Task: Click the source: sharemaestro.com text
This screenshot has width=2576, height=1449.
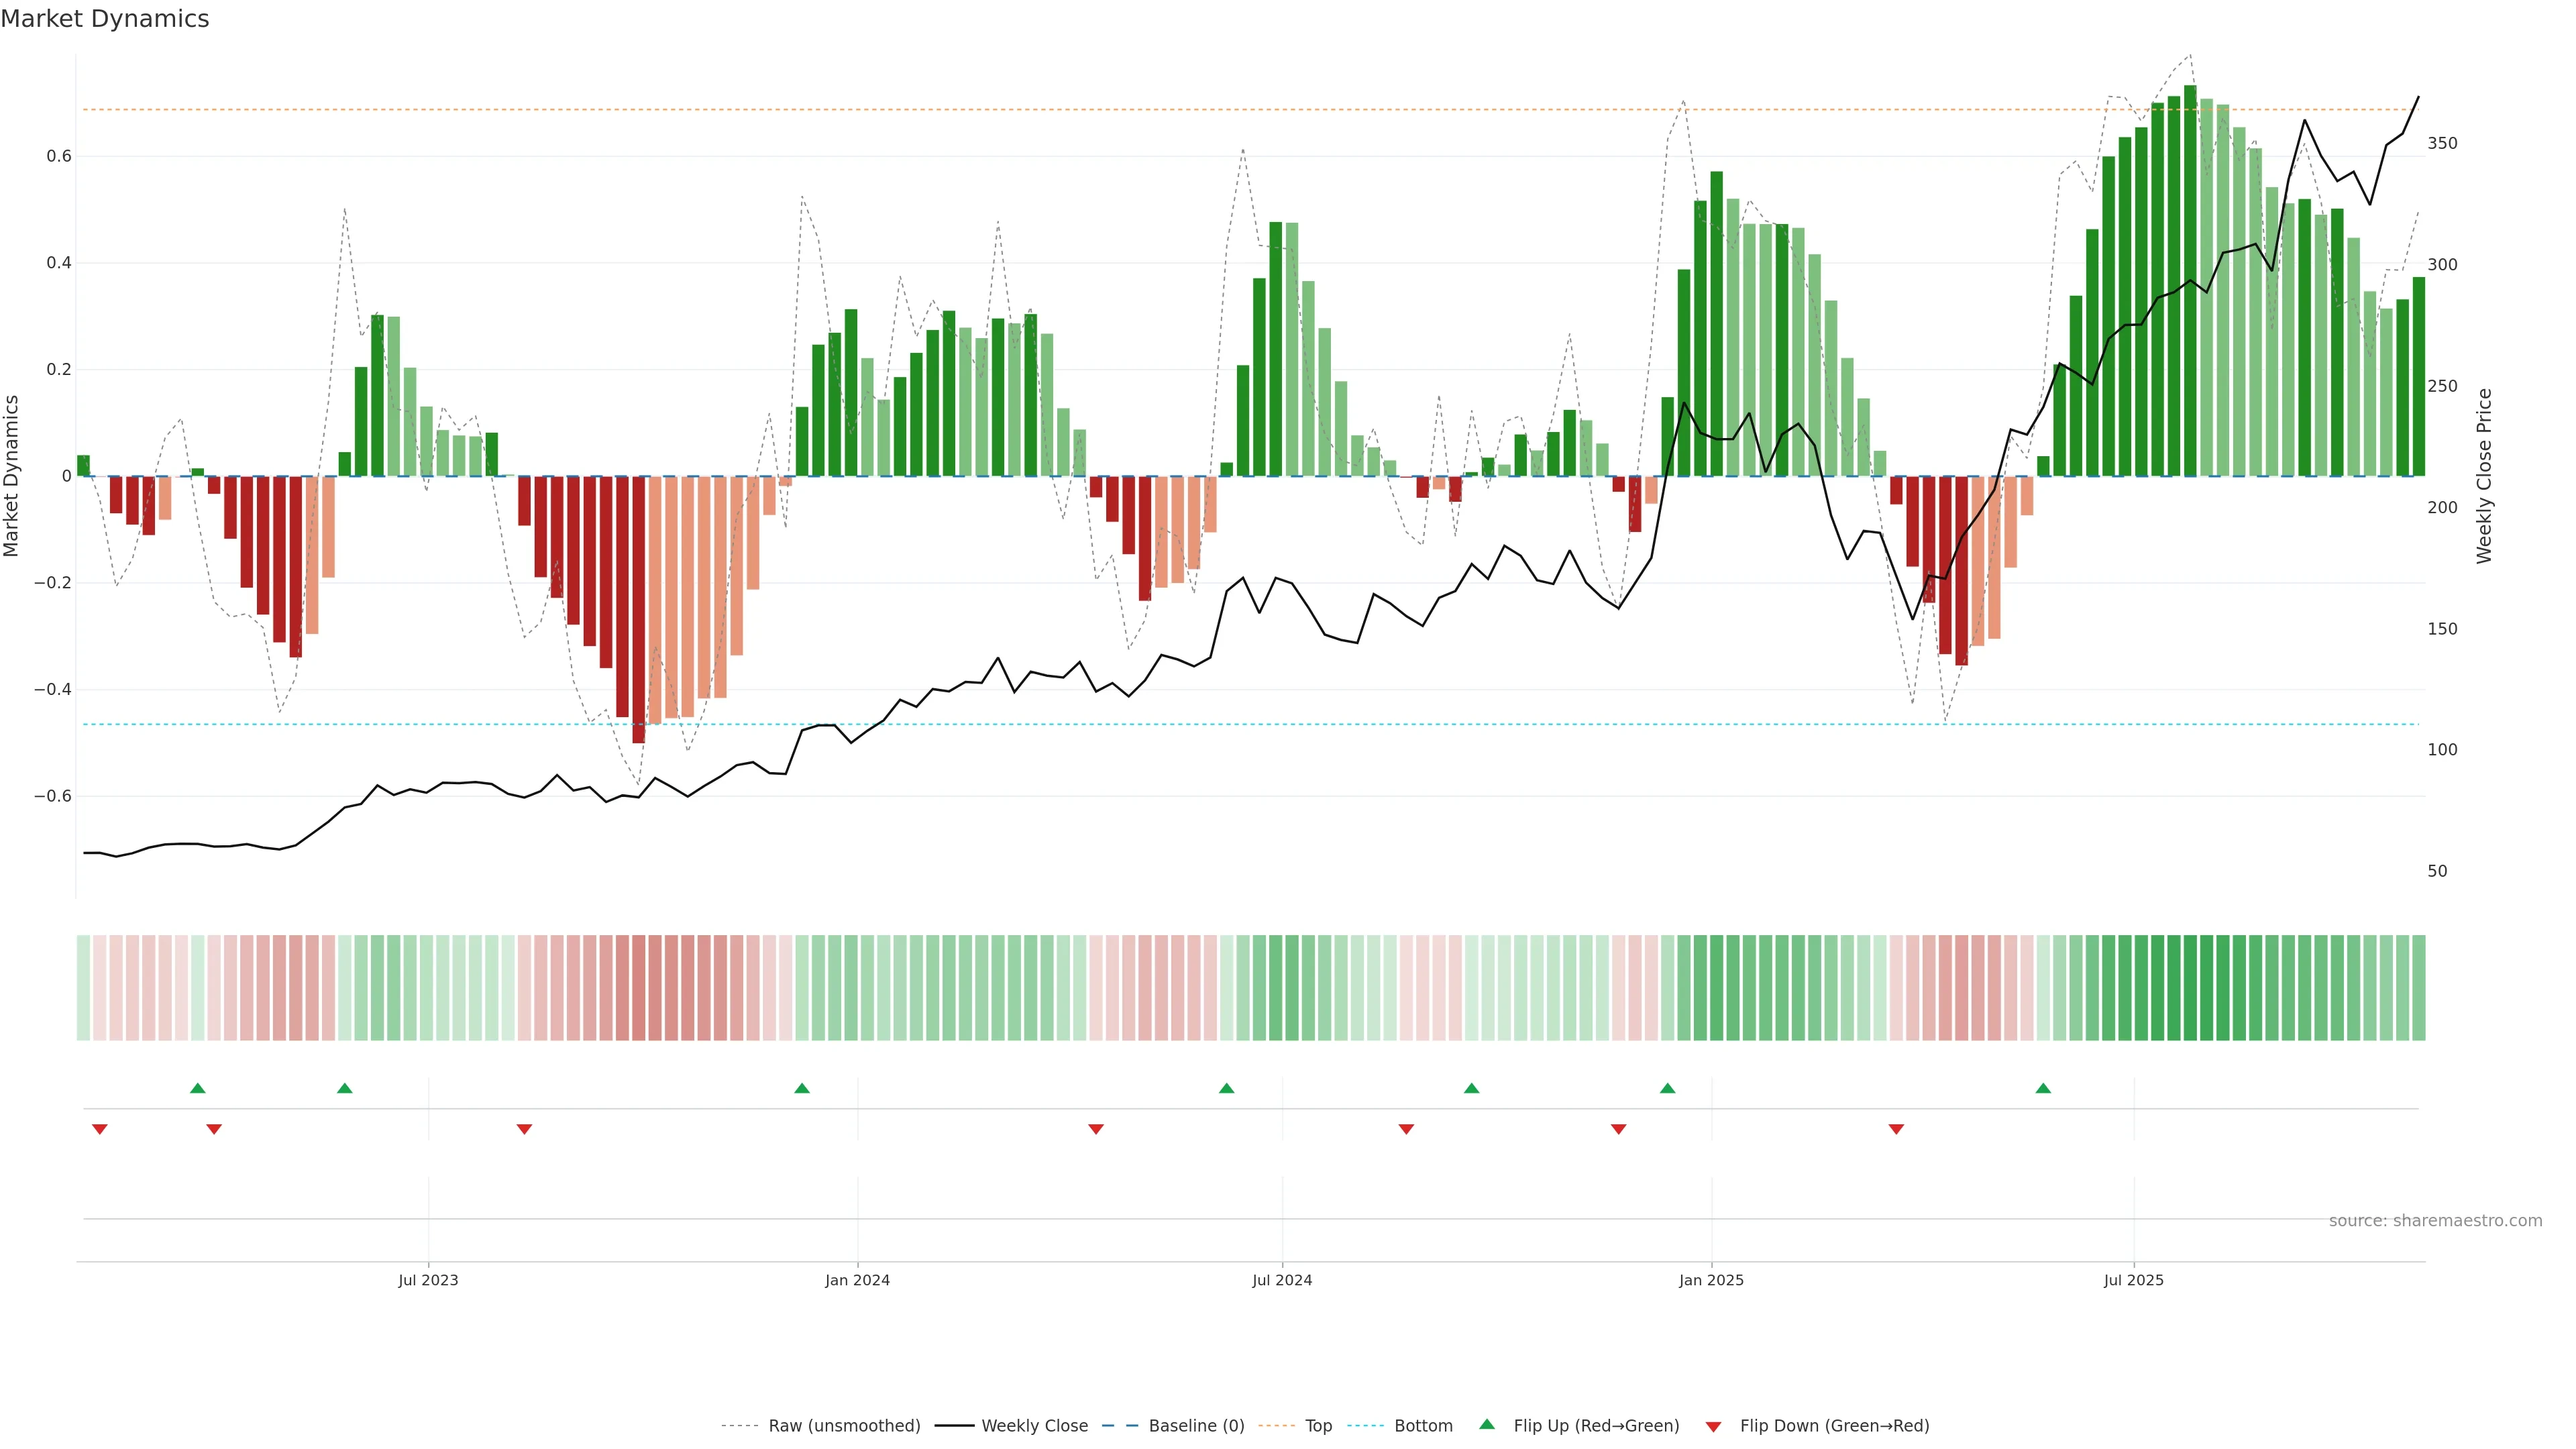Action: point(2435,1221)
